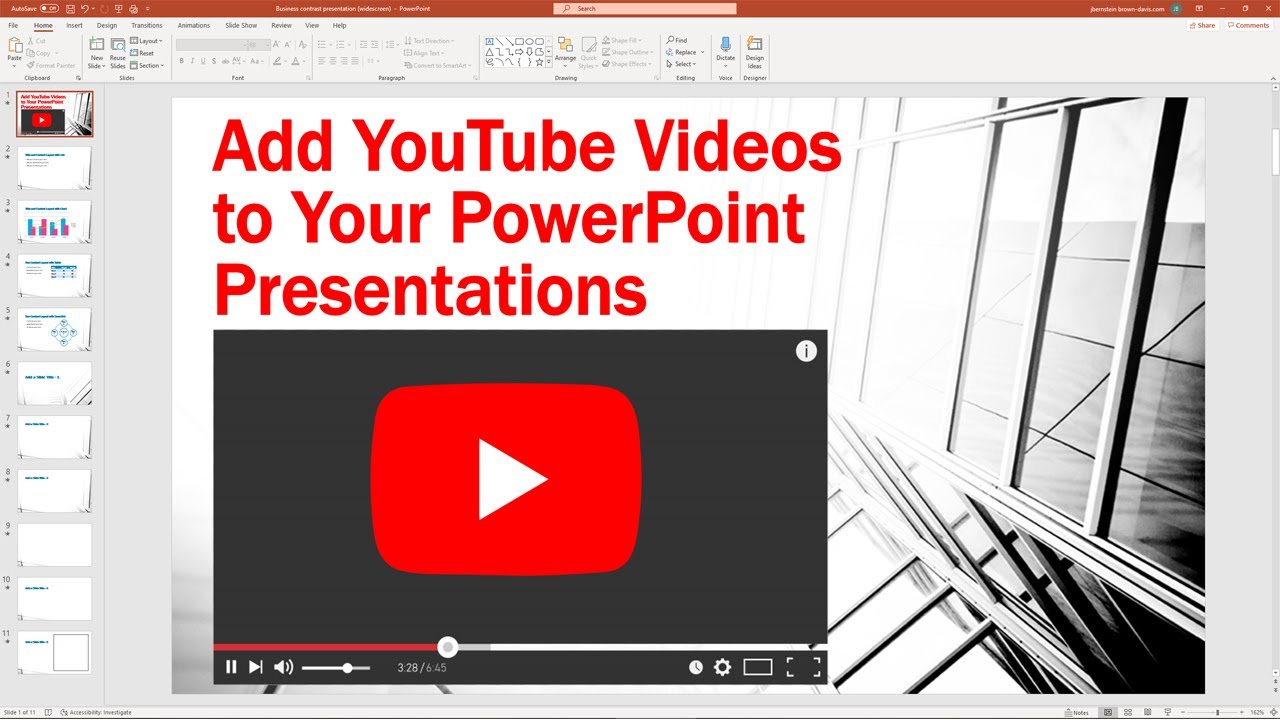
Task: Click Accessibility: Investigate status
Action: [x=96, y=713]
